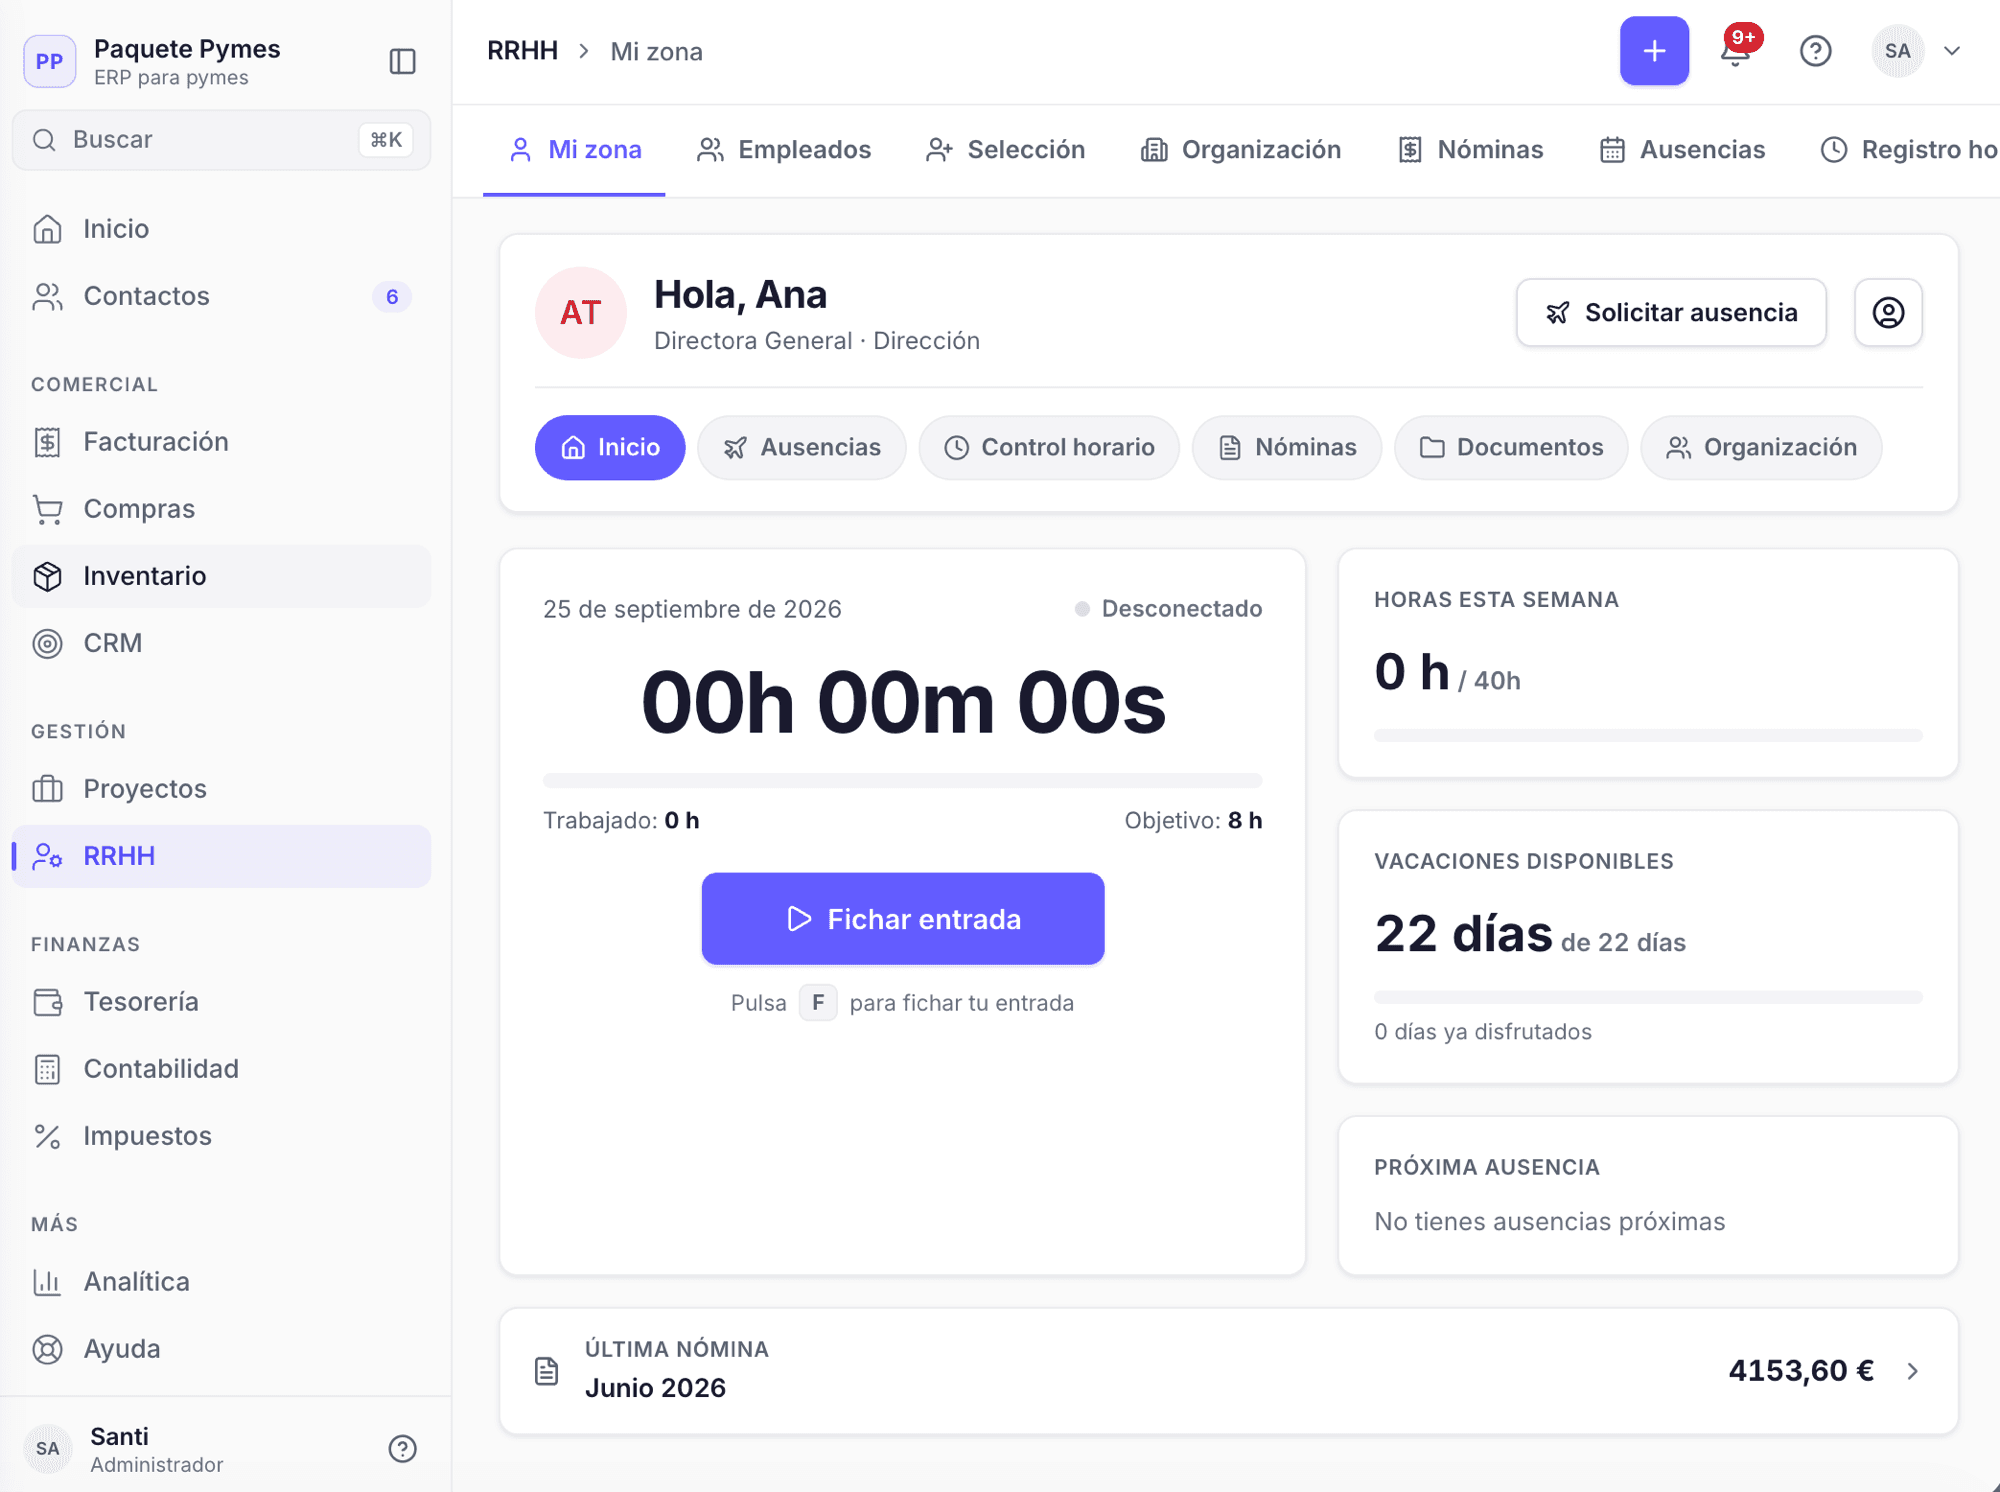Go to Contactos in sidebar
Screen dimensions: 2000x1492
[221, 296]
